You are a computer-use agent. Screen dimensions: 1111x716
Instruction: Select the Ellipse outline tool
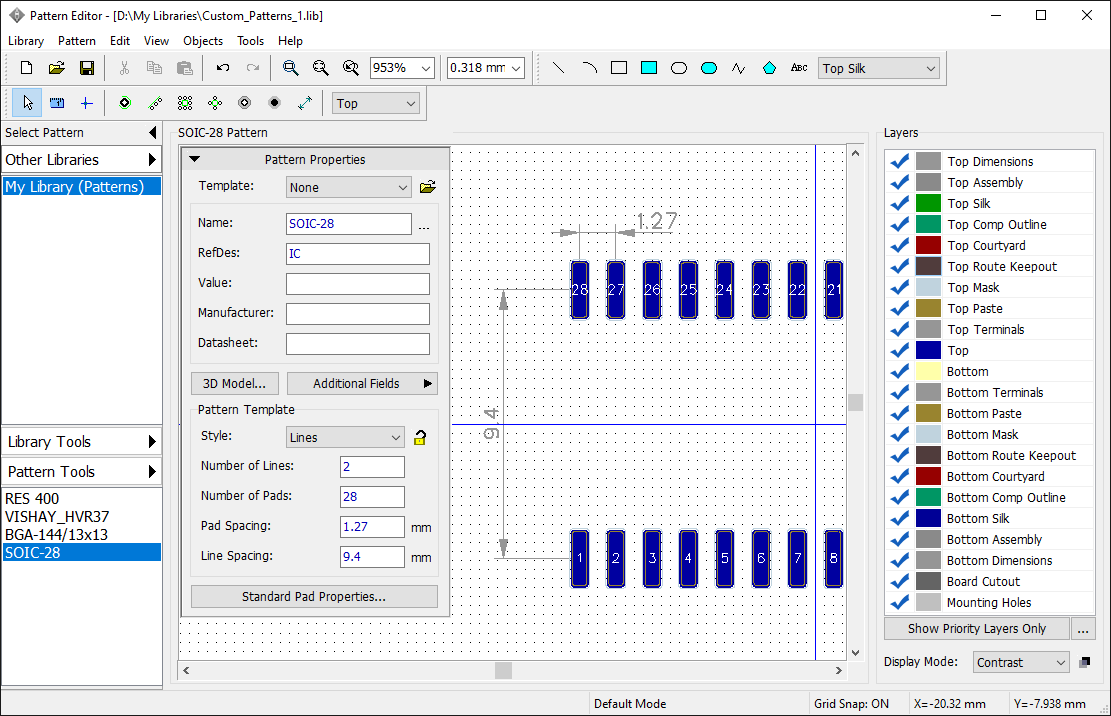click(x=679, y=68)
